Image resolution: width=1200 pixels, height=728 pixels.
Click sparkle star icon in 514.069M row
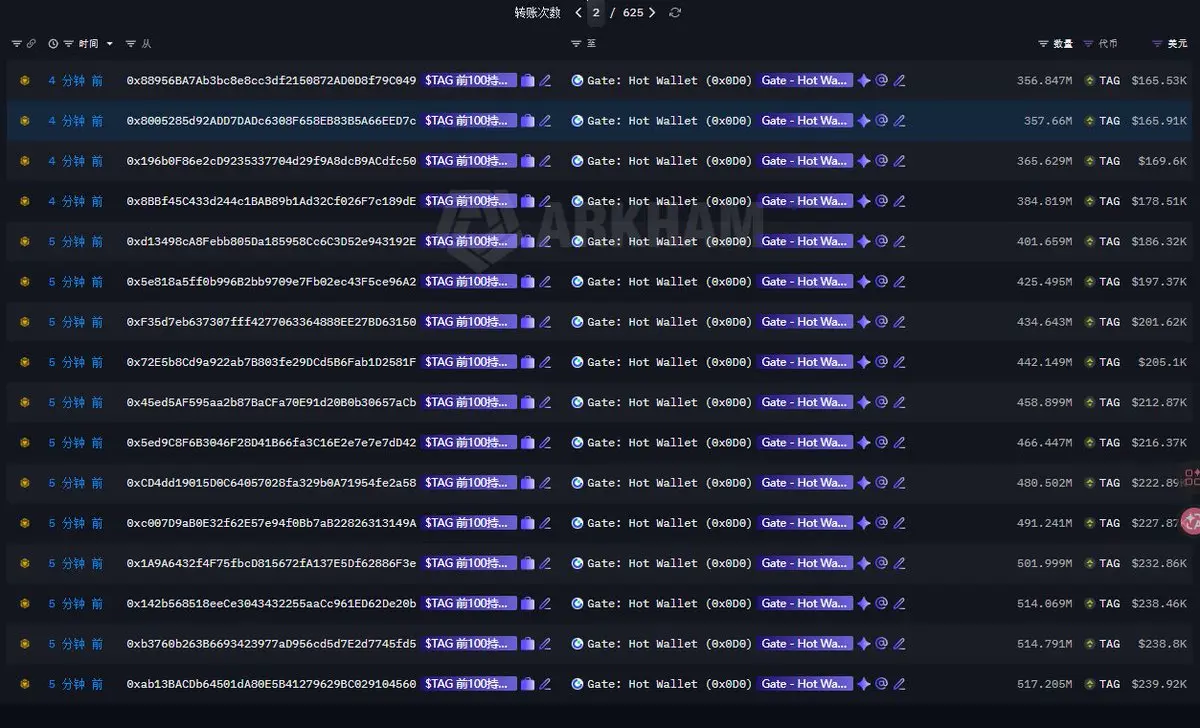pyautogui.click(x=864, y=603)
